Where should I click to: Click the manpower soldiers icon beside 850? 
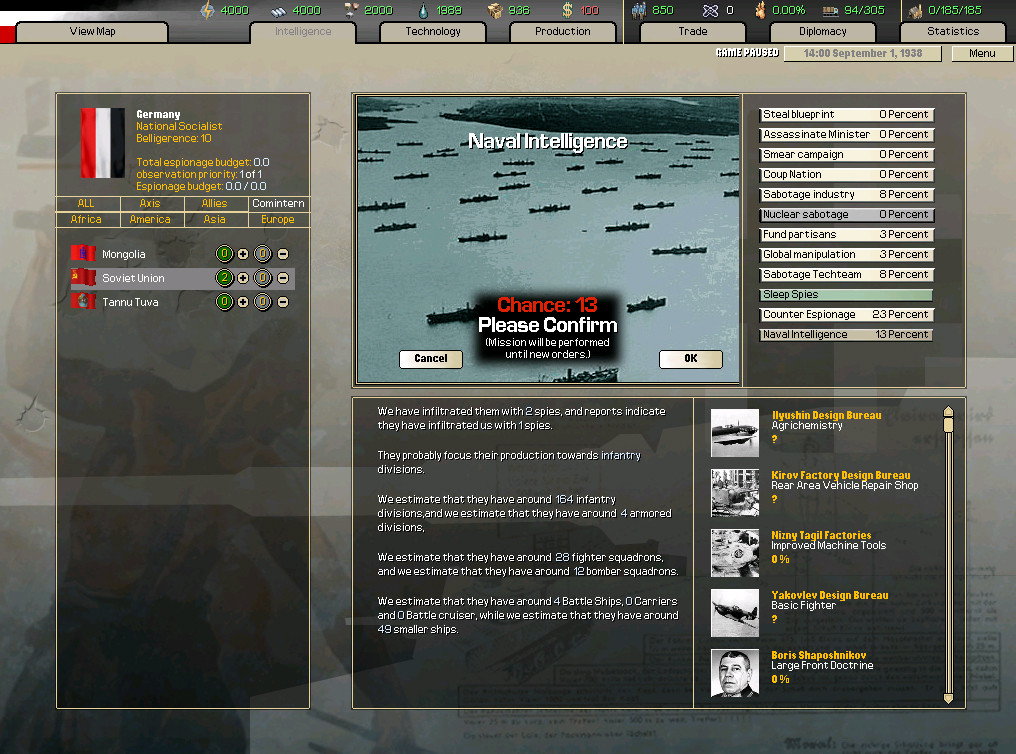tap(639, 10)
